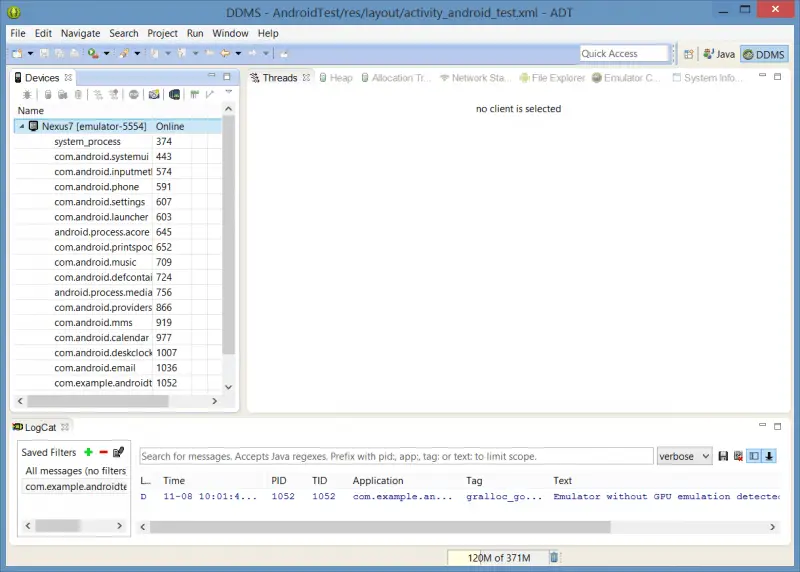Toggle LogCat scroll lock arrow button

[769, 456]
